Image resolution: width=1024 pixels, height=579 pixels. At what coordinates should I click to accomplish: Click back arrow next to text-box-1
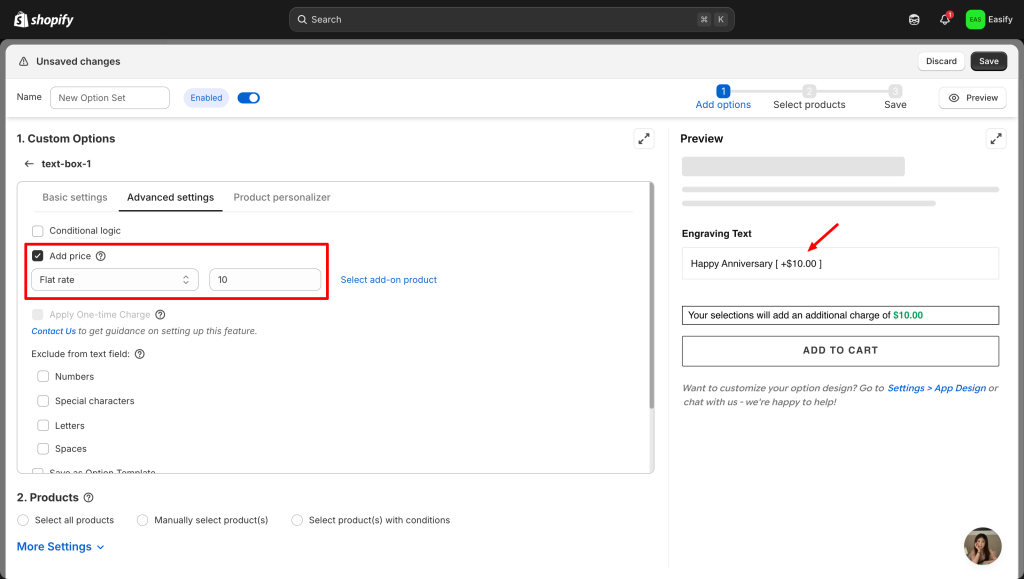[x=29, y=164]
